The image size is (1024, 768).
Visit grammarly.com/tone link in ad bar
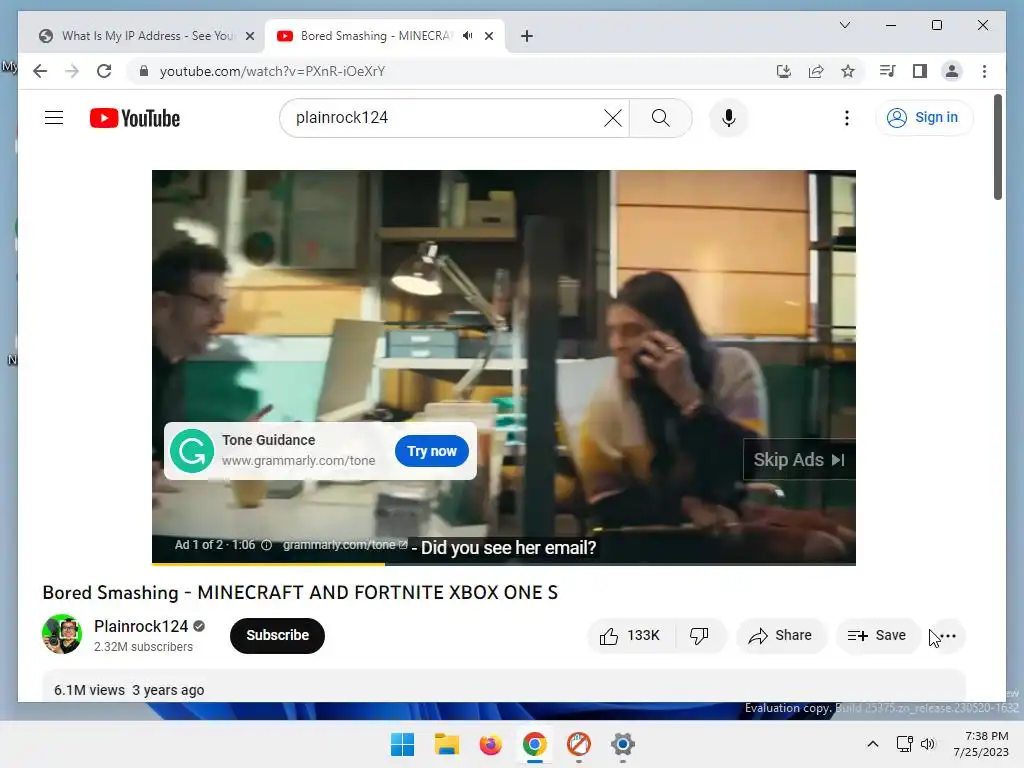[x=345, y=545]
